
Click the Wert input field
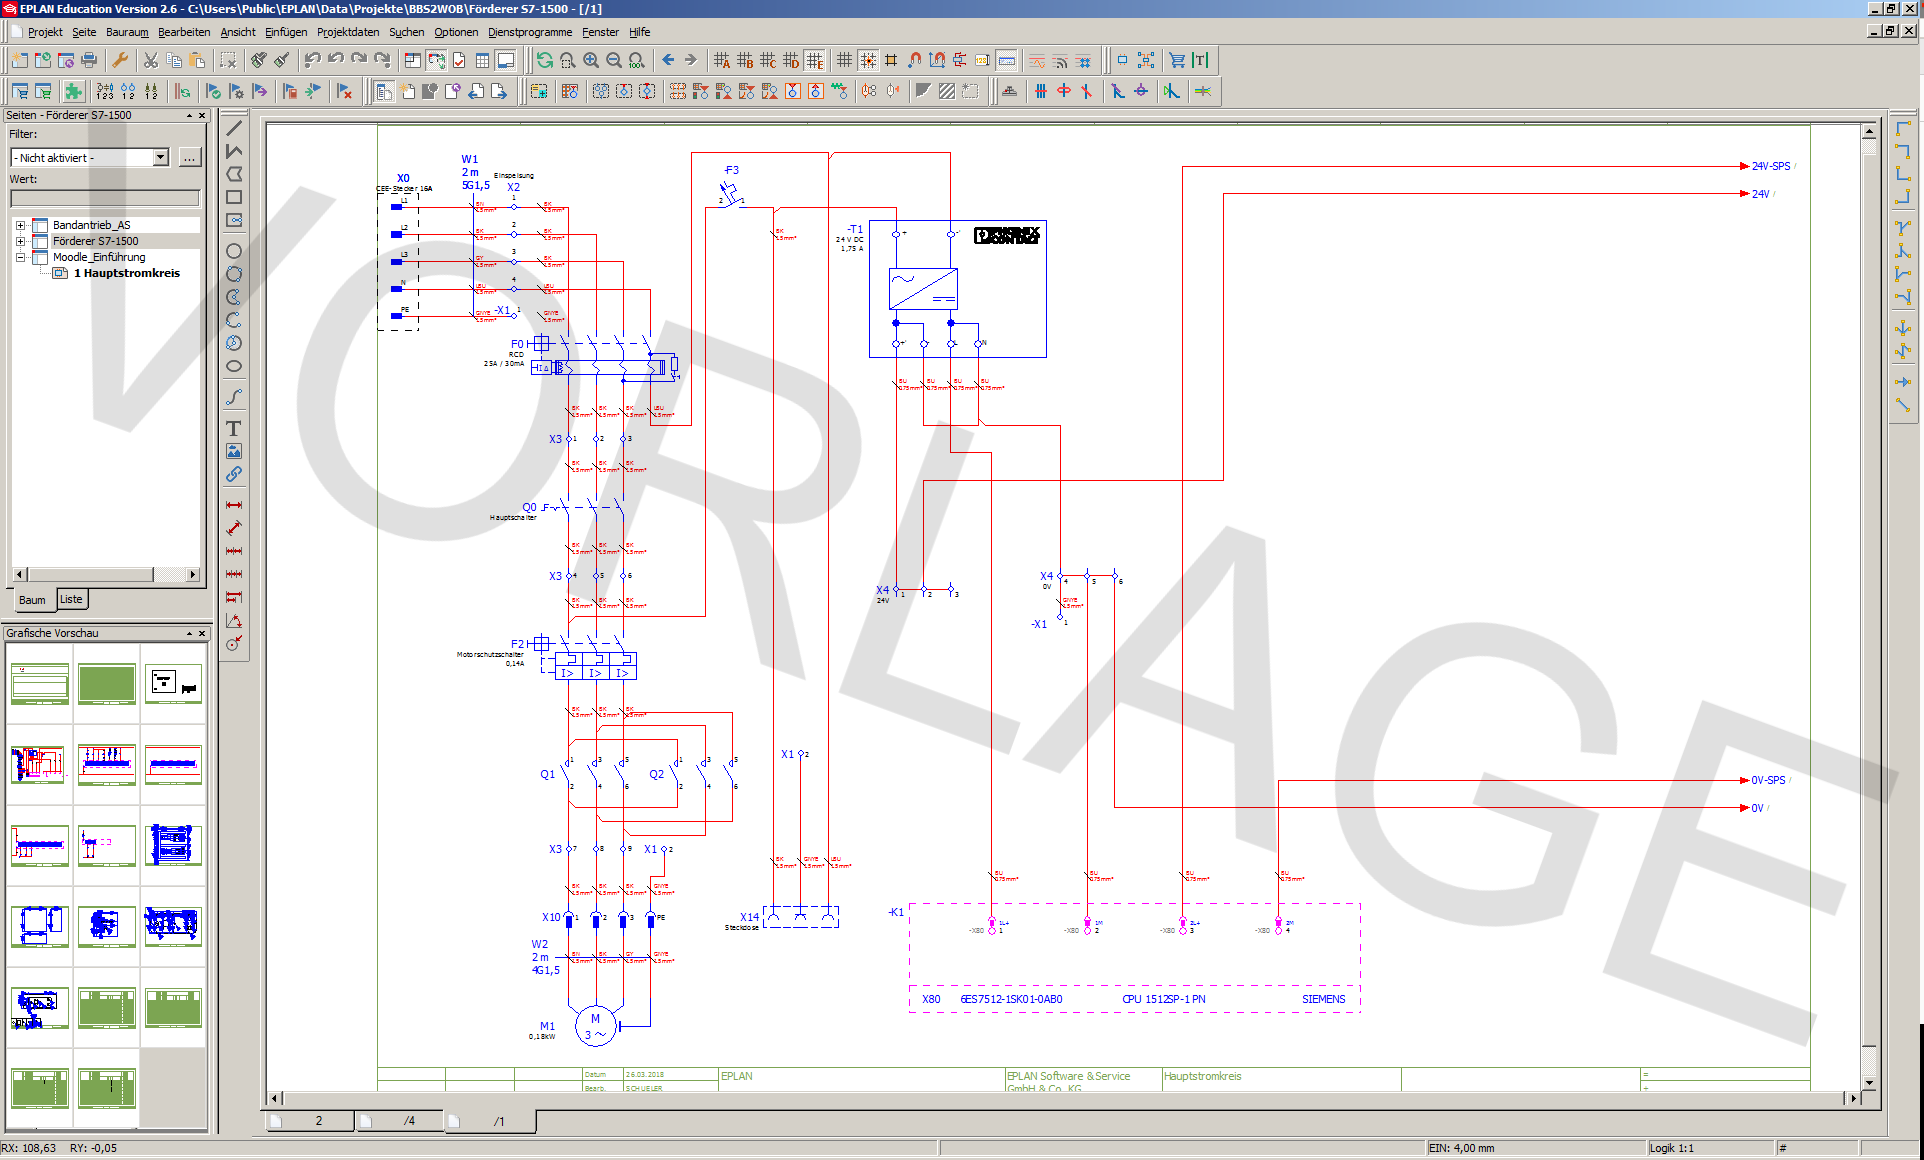pos(105,198)
